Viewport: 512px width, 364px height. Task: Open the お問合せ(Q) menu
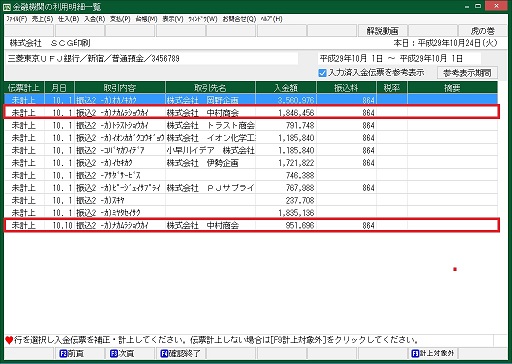click(239, 19)
